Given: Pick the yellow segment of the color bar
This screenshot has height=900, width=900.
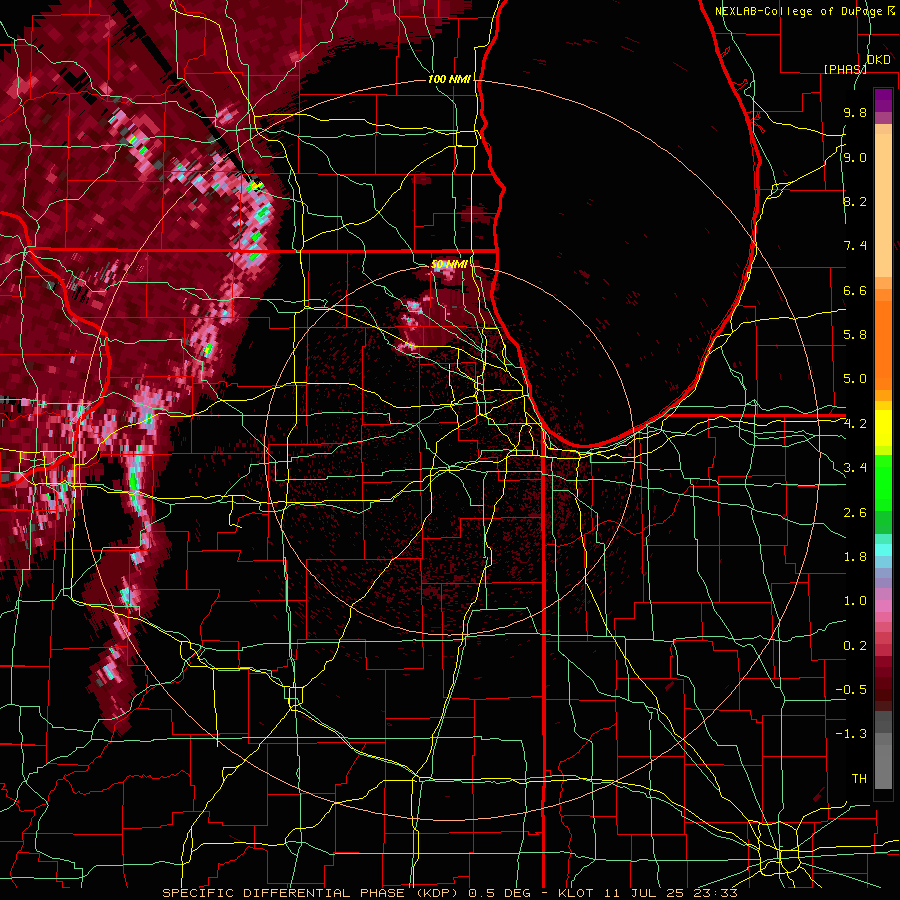Looking at the screenshot, I should [x=883, y=429].
